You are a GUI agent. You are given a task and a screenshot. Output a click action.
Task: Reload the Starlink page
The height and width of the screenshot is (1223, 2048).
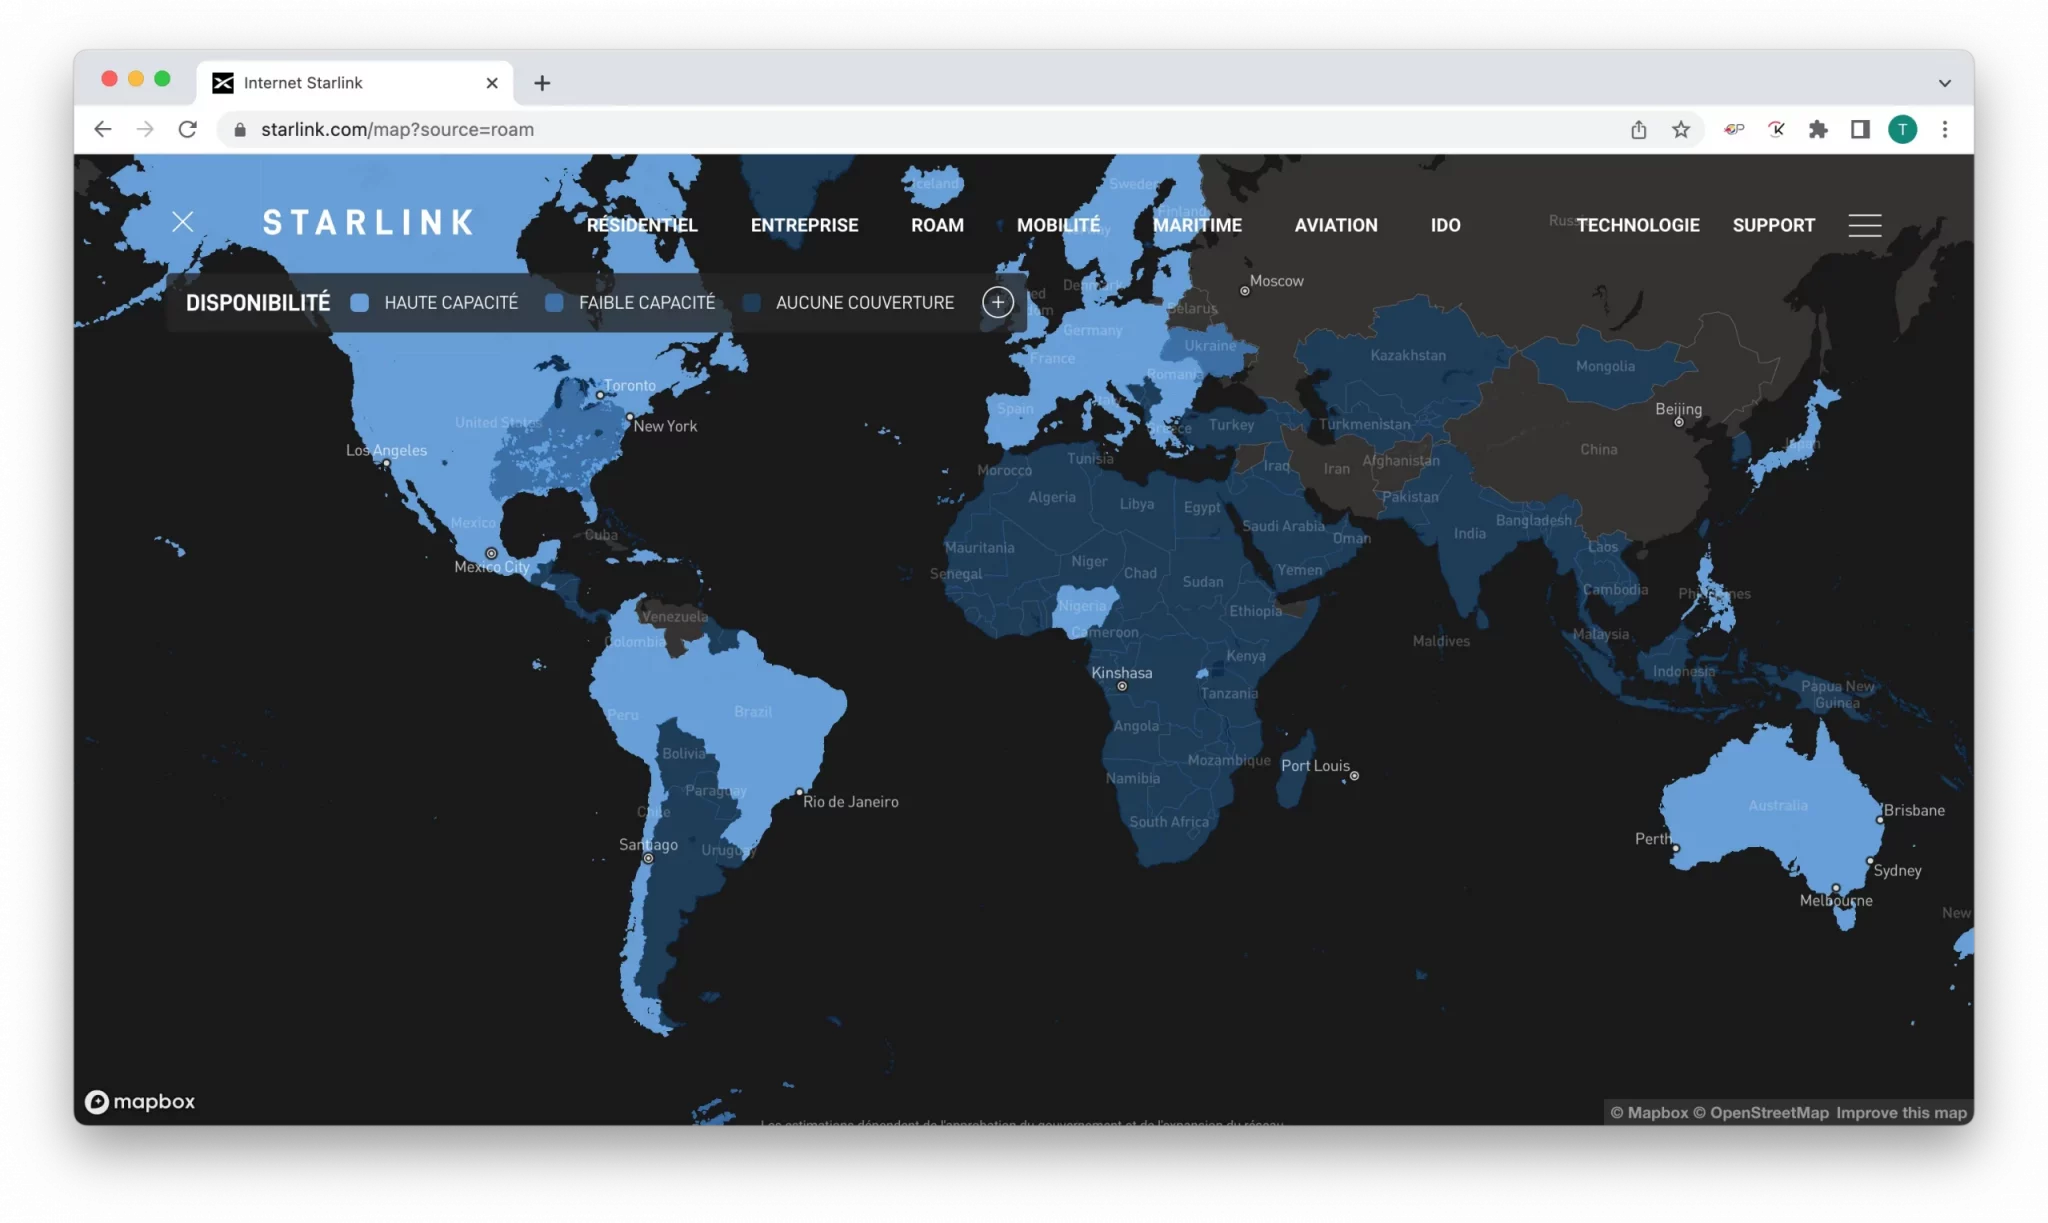pos(187,129)
